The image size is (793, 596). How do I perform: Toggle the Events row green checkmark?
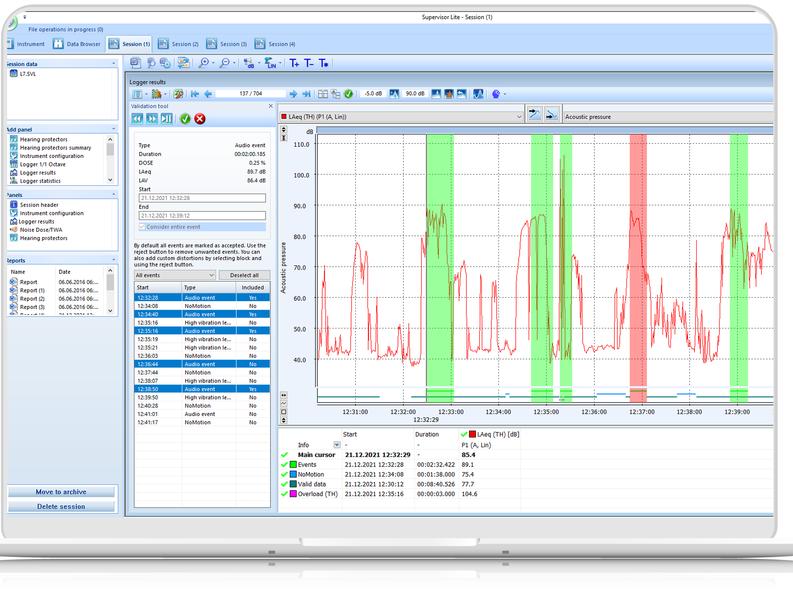(285, 464)
